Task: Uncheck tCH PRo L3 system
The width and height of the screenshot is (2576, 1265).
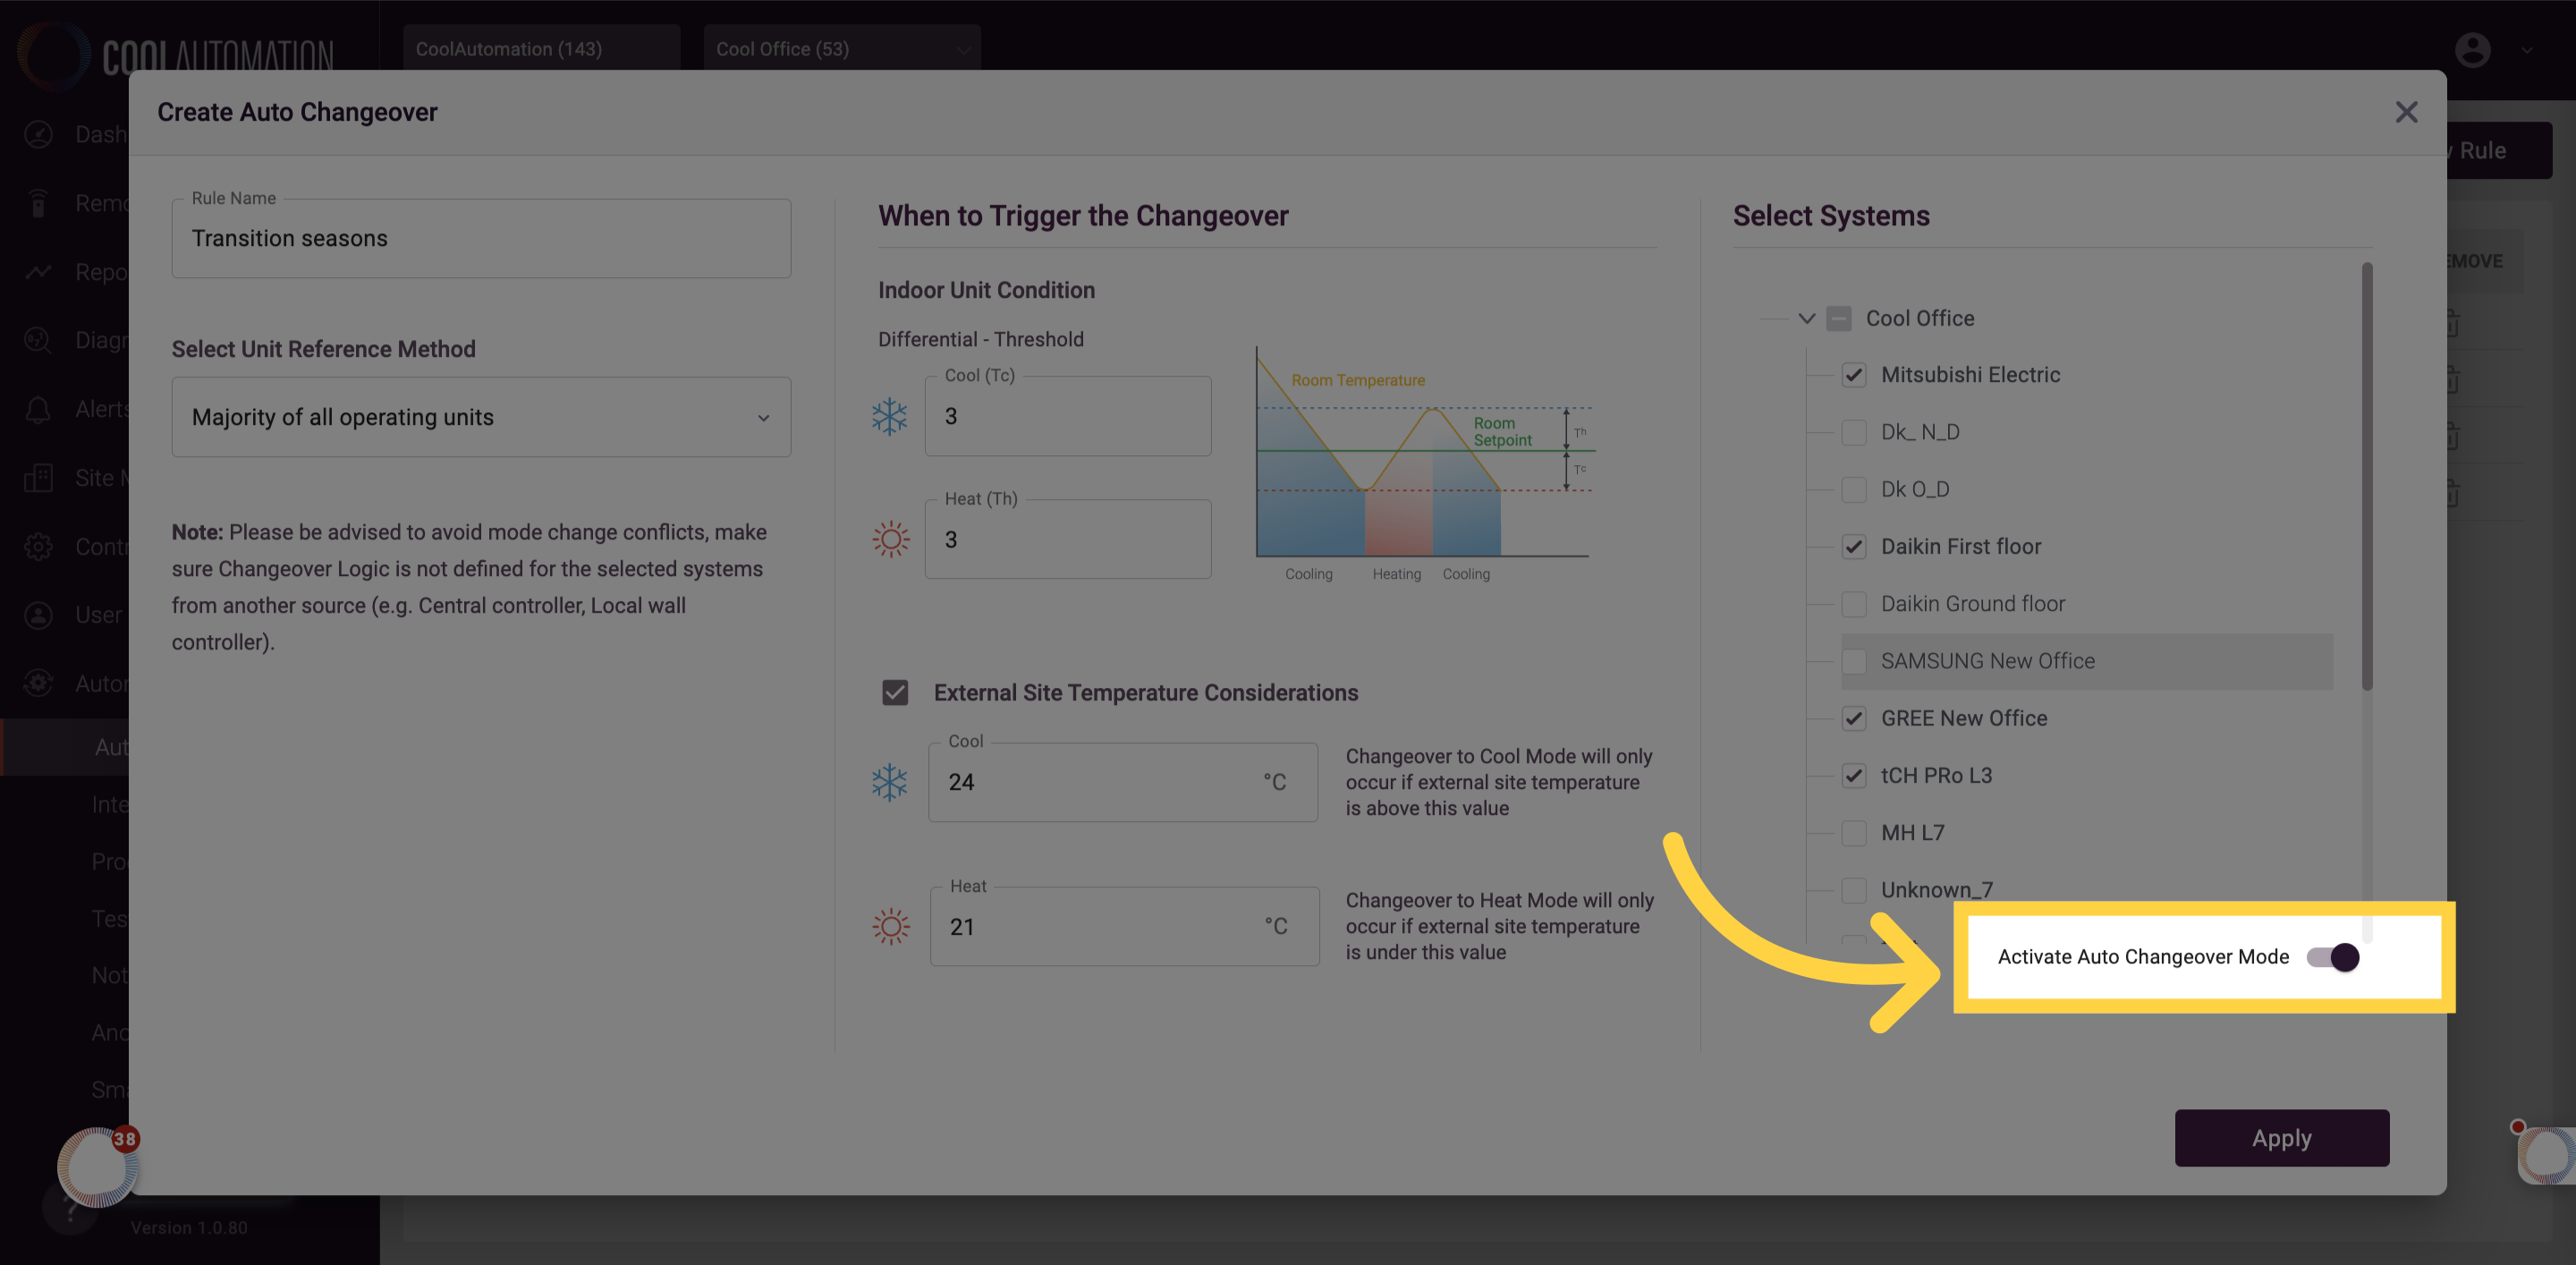Action: 1854,775
